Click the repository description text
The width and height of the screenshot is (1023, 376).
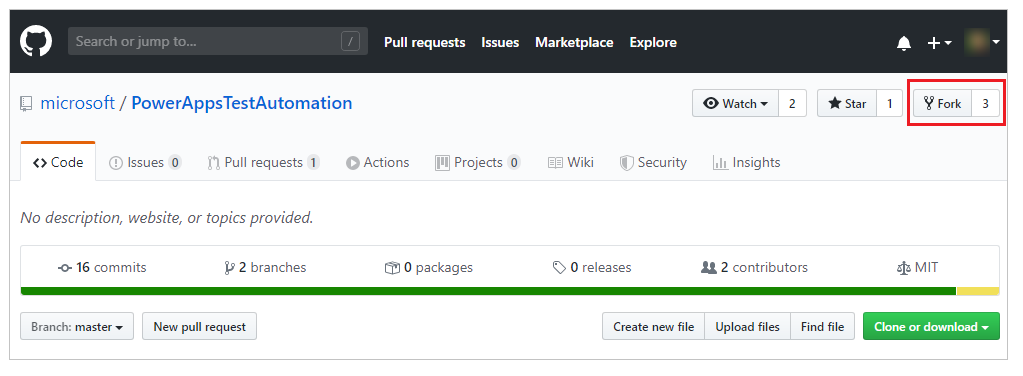167,218
